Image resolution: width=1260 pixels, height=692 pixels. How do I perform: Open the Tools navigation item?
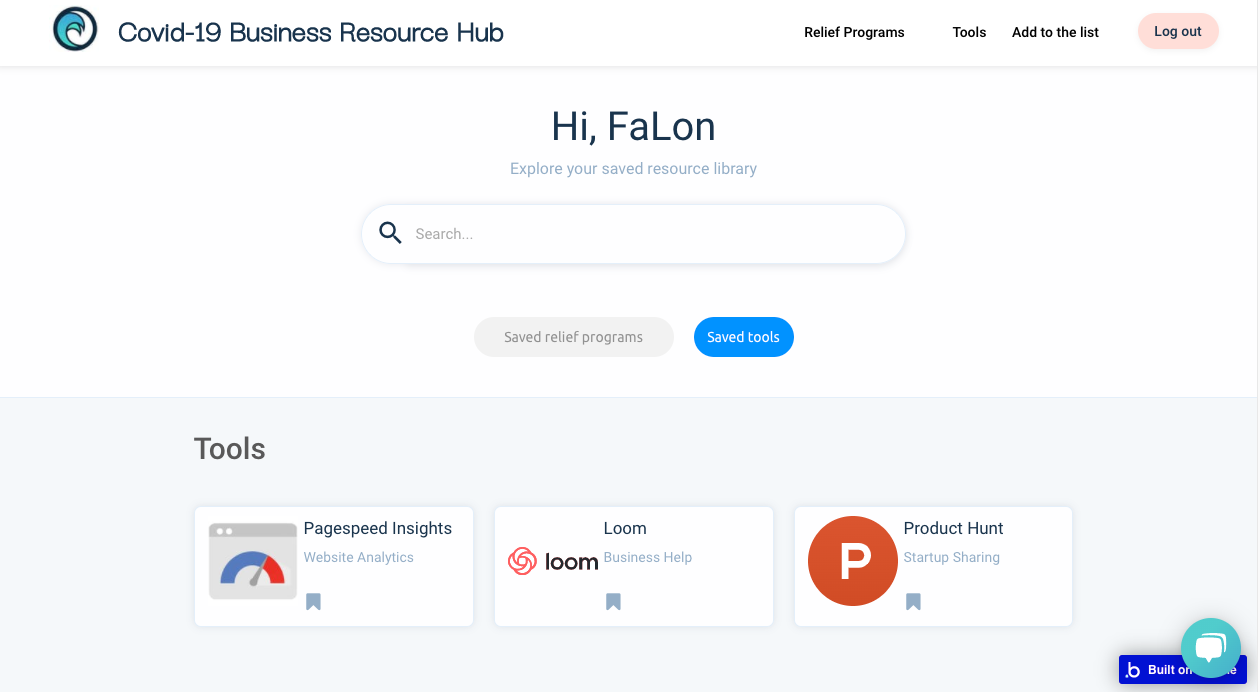[x=969, y=32]
